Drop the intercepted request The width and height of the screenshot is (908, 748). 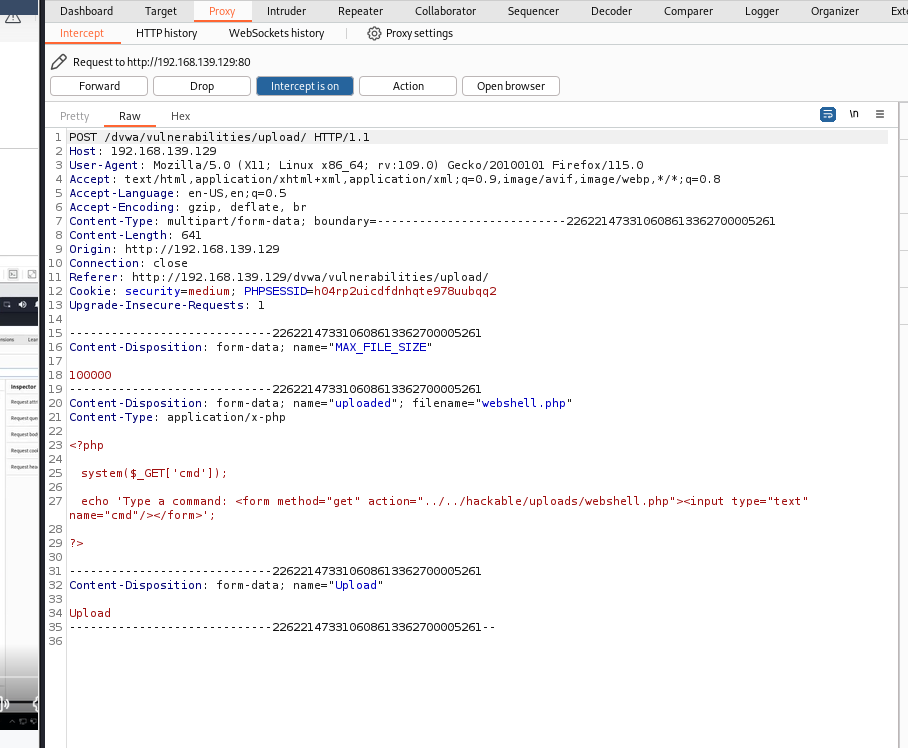click(x=202, y=86)
